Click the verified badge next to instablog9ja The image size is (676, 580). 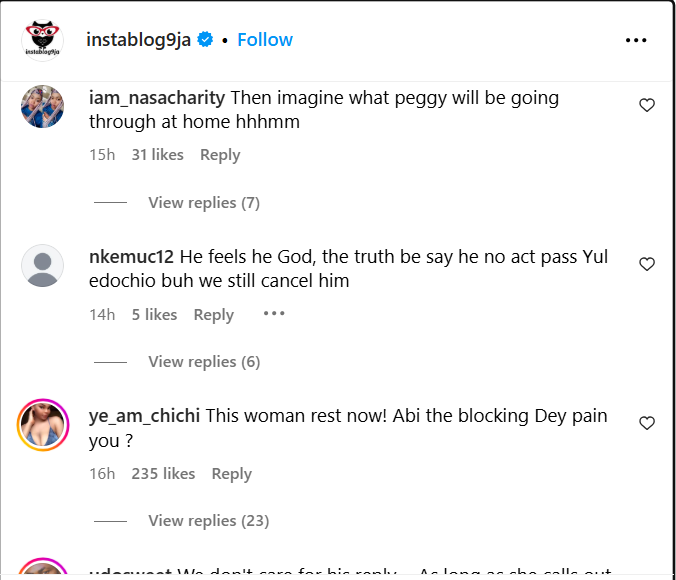pos(206,40)
